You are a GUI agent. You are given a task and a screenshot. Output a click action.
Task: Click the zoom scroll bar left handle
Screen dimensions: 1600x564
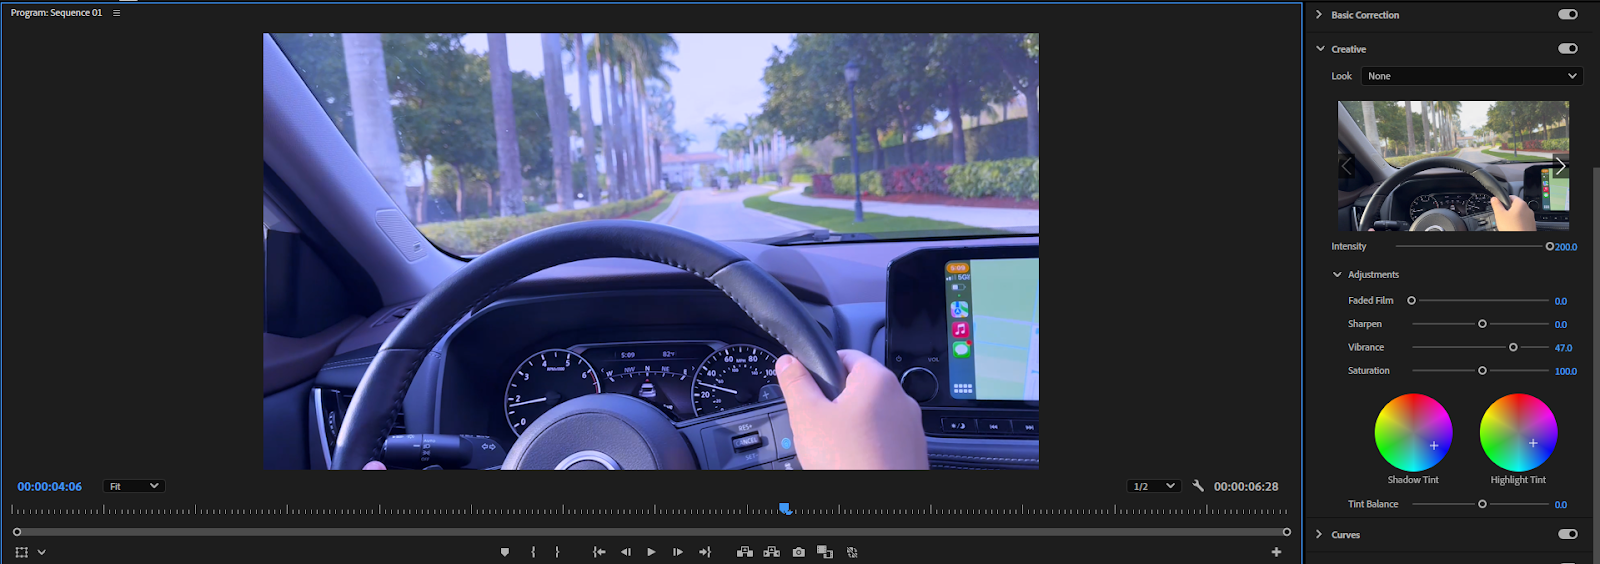pyautogui.click(x=17, y=532)
